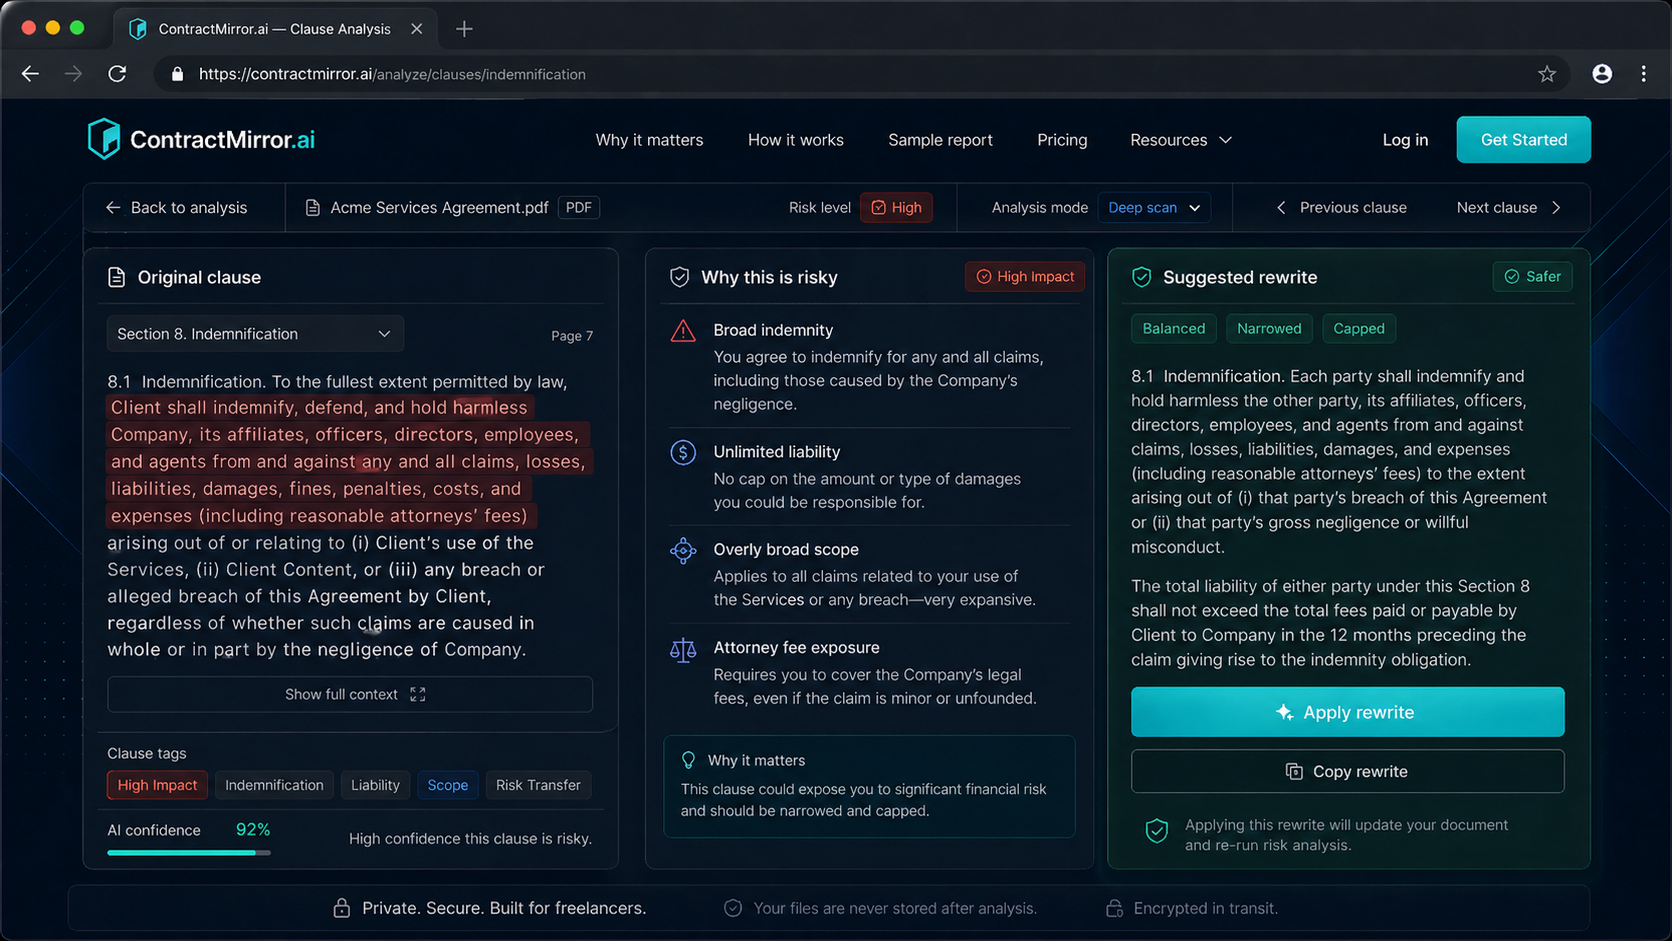
Task: Click the ContractMirror.ai shield logo
Action: pyautogui.click(x=103, y=139)
